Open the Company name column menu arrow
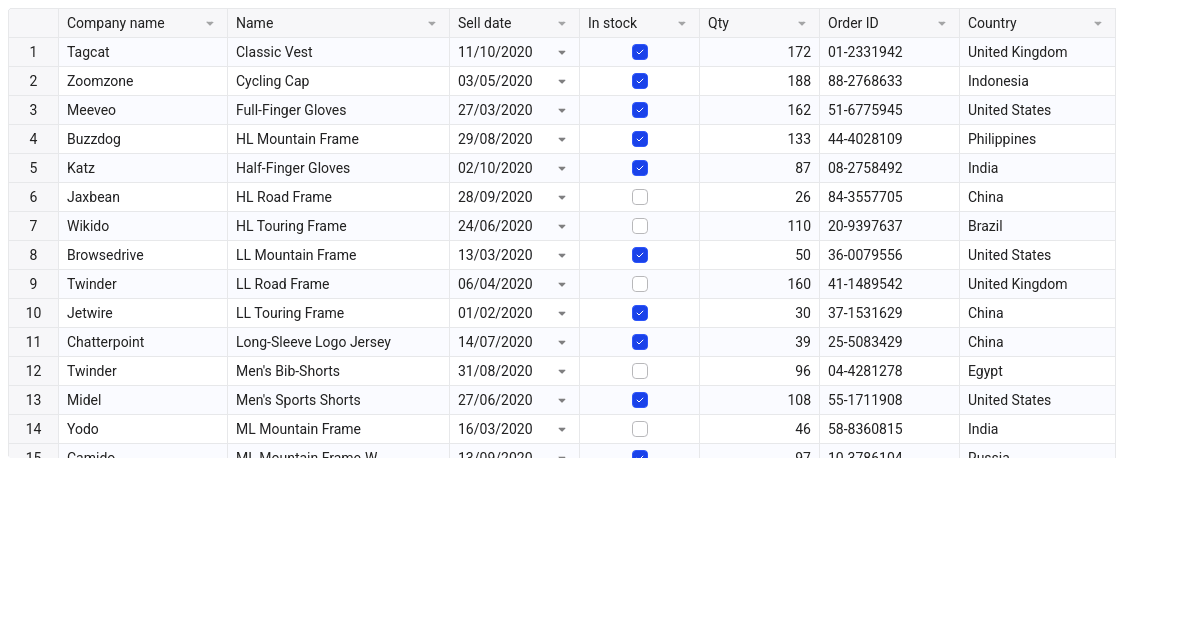Viewport: 1200px width, 630px height. [x=210, y=24]
